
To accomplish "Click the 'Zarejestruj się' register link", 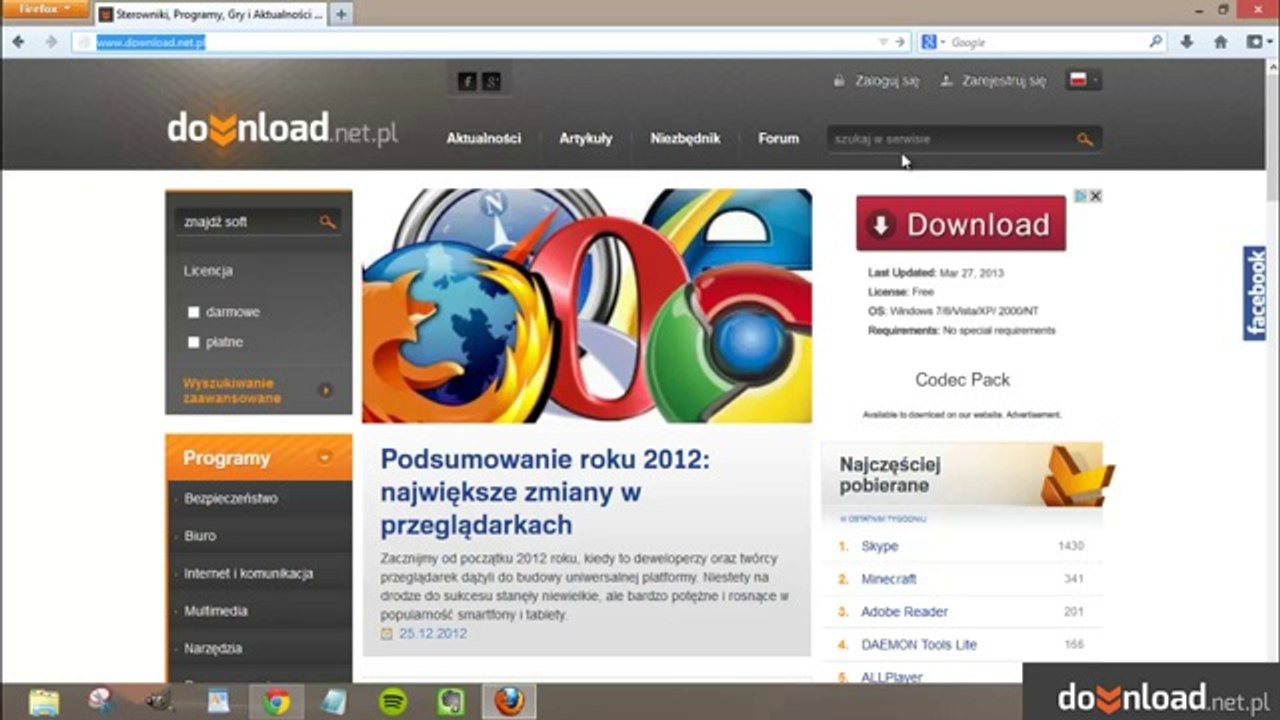I will point(1004,81).
